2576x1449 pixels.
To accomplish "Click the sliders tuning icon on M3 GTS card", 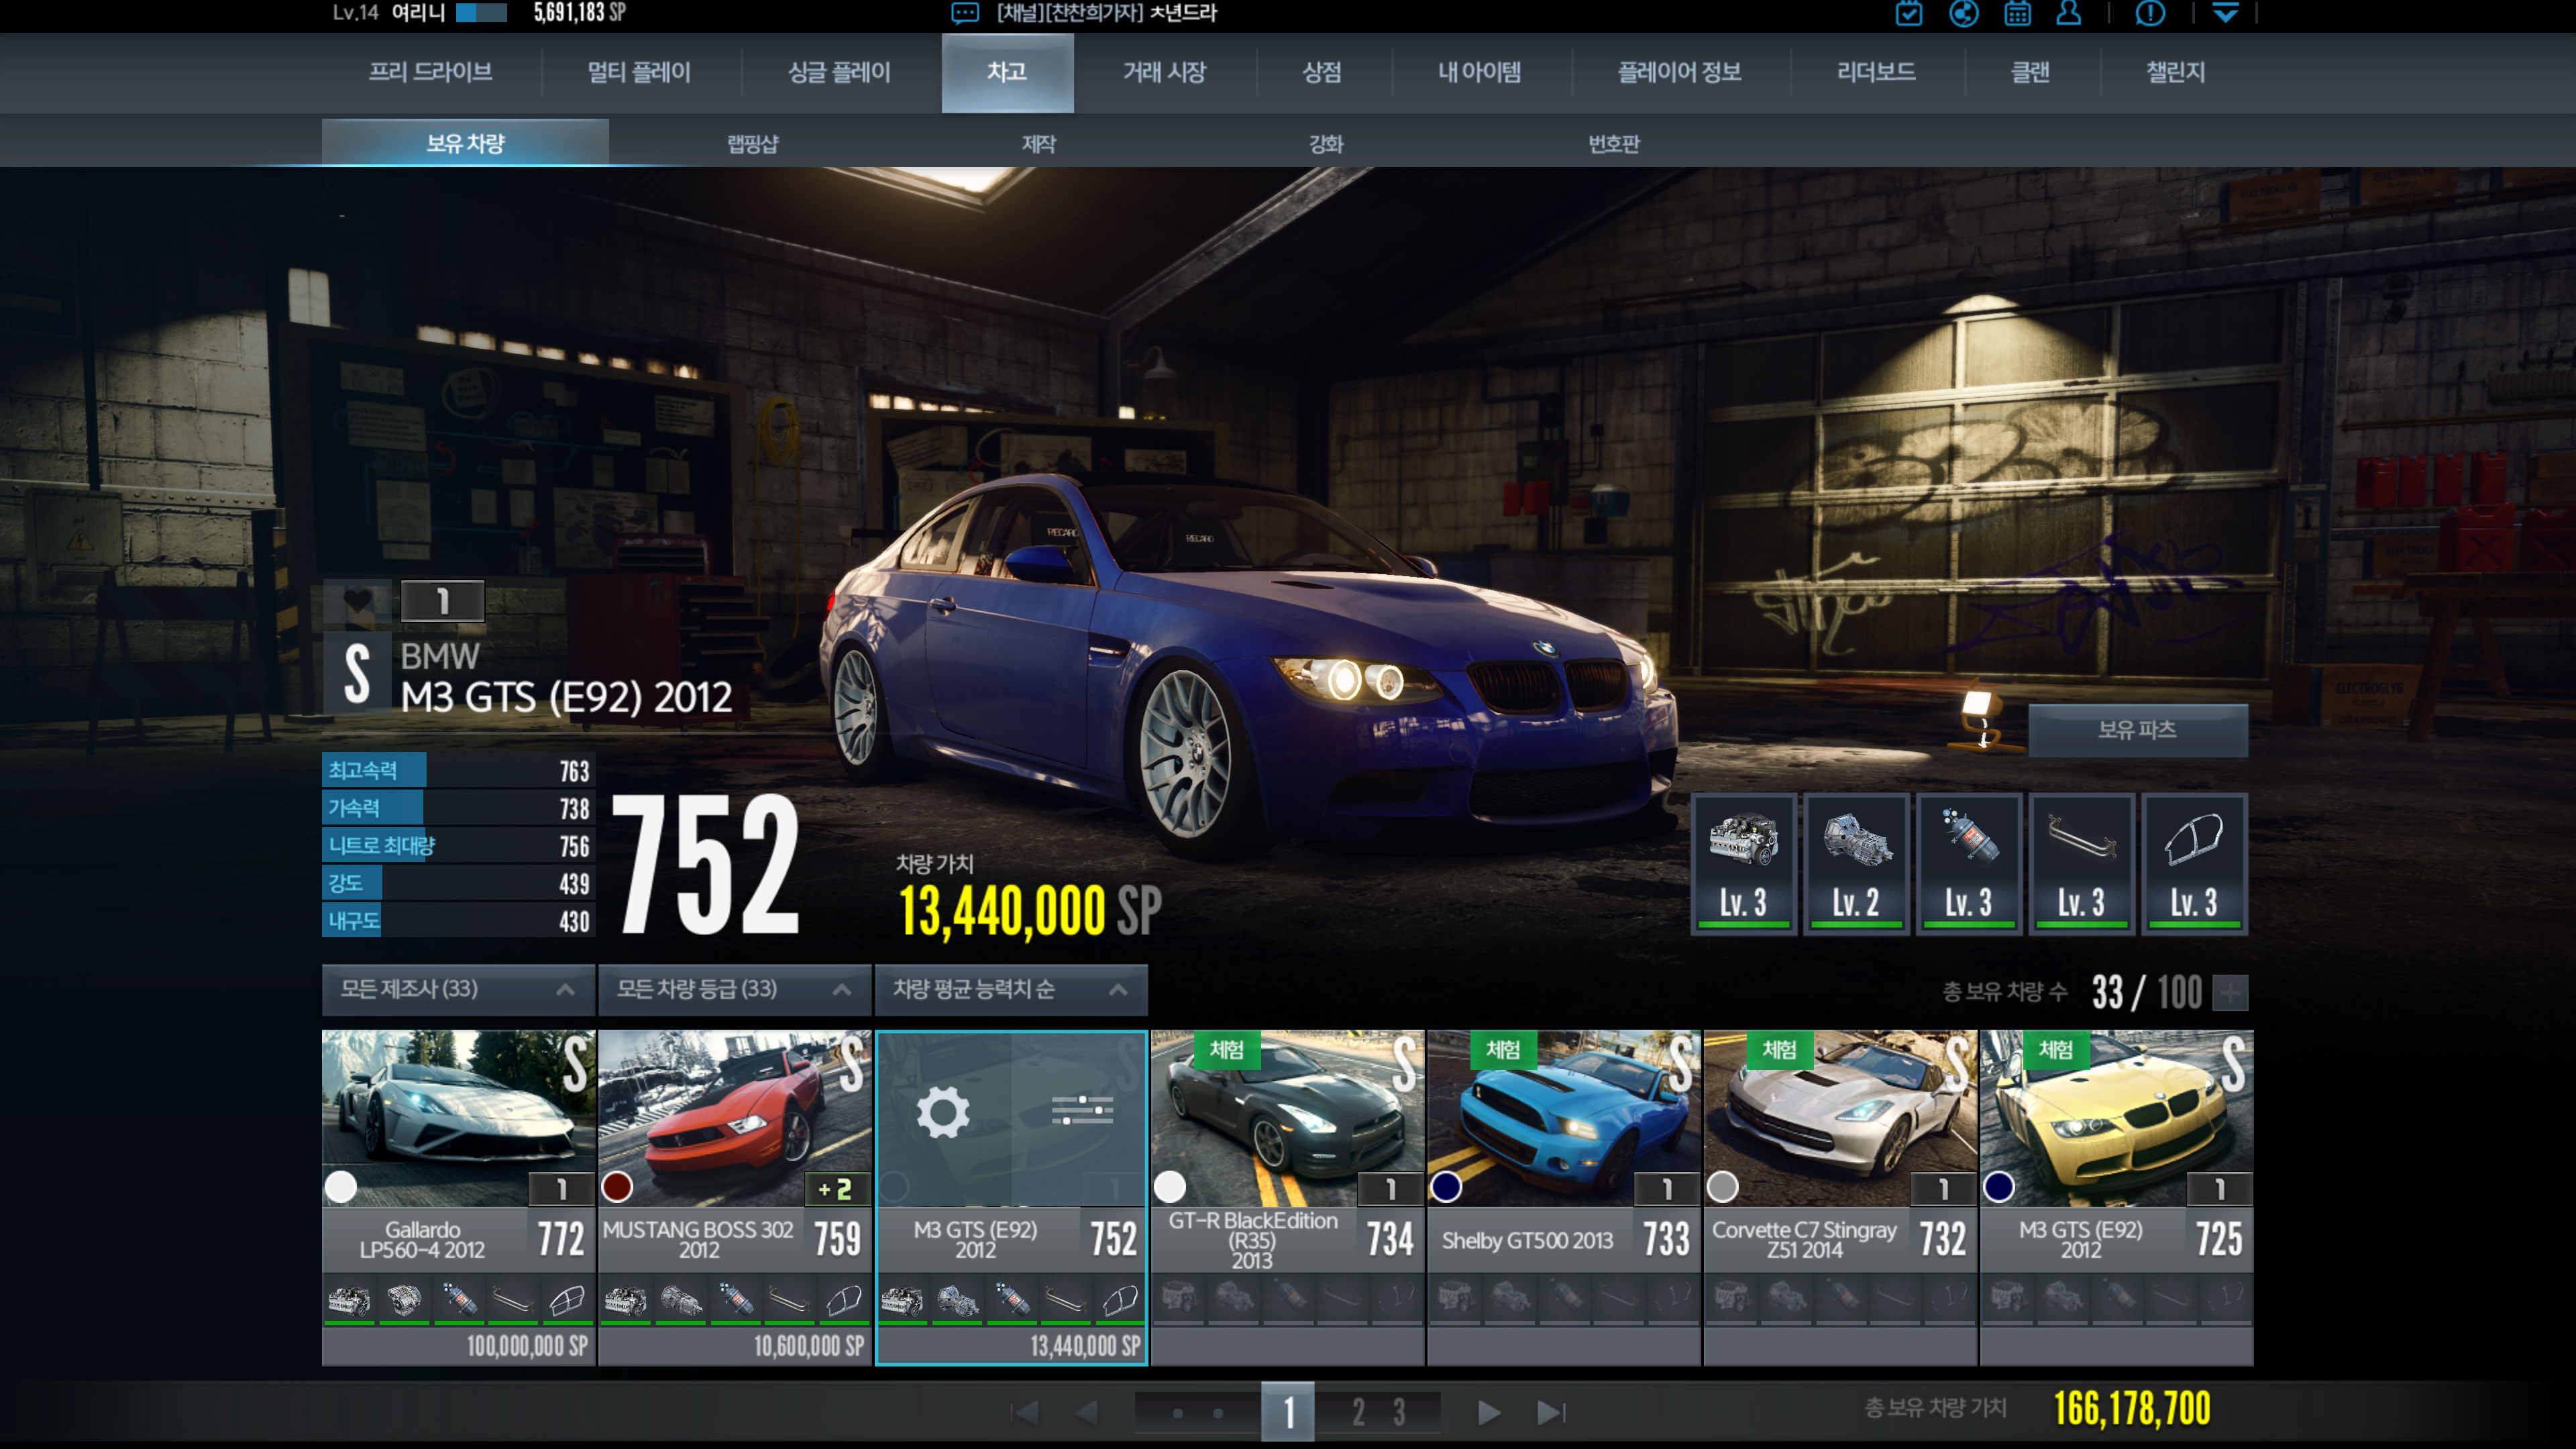I will click(x=1082, y=1111).
